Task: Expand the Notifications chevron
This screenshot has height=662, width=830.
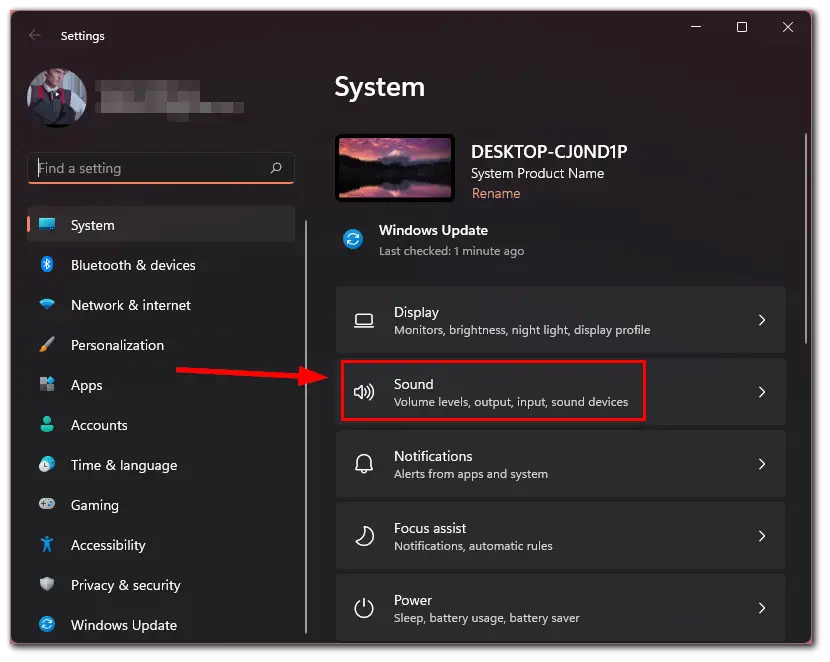Action: click(x=762, y=464)
